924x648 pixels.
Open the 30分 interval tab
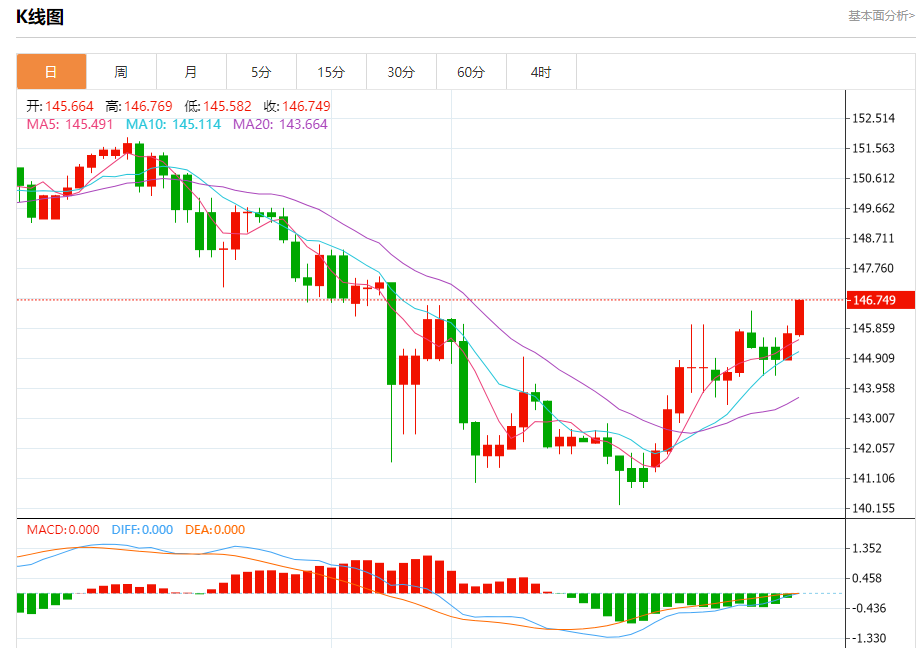pos(401,72)
